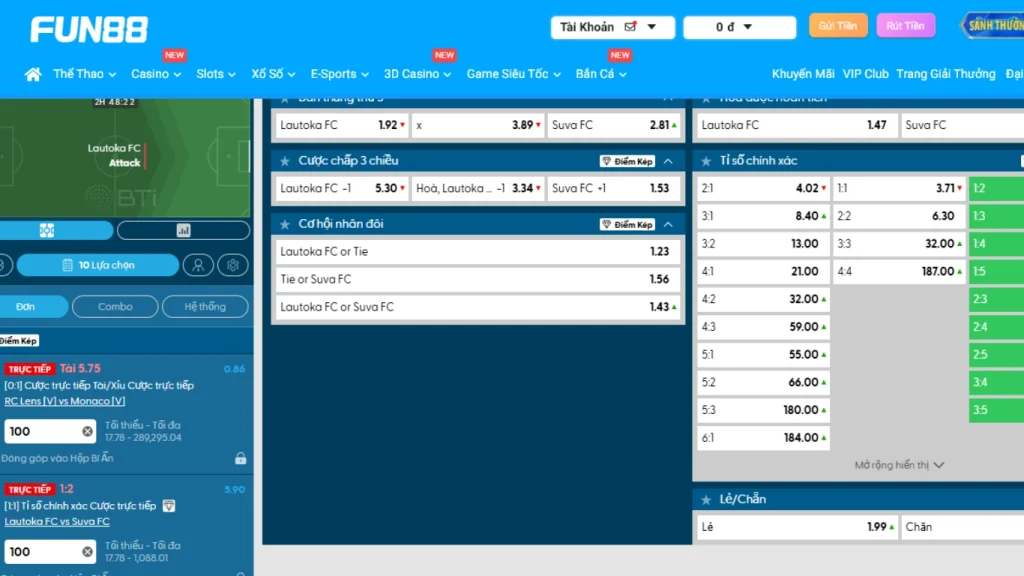Select the Combo bet tab
Viewport: 1024px width, 576px height.
pos(115,307)
